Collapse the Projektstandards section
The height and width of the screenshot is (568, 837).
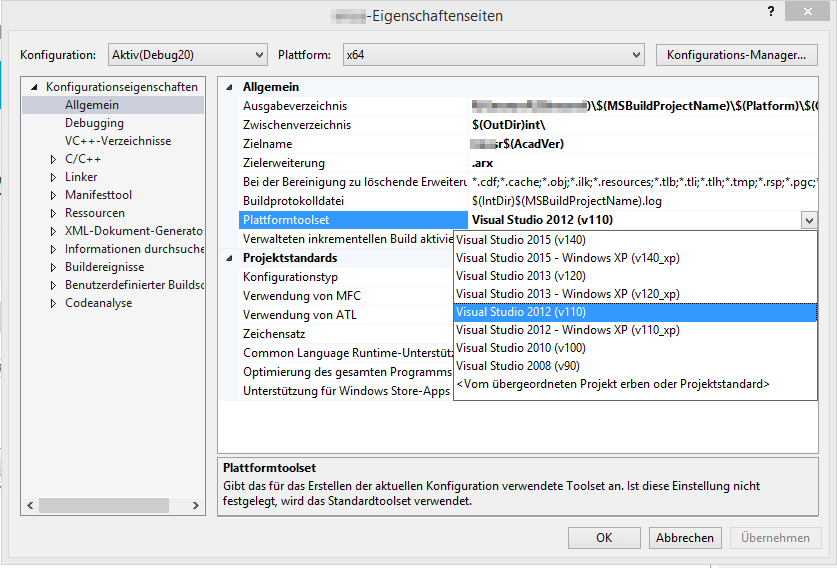[229, 258]
